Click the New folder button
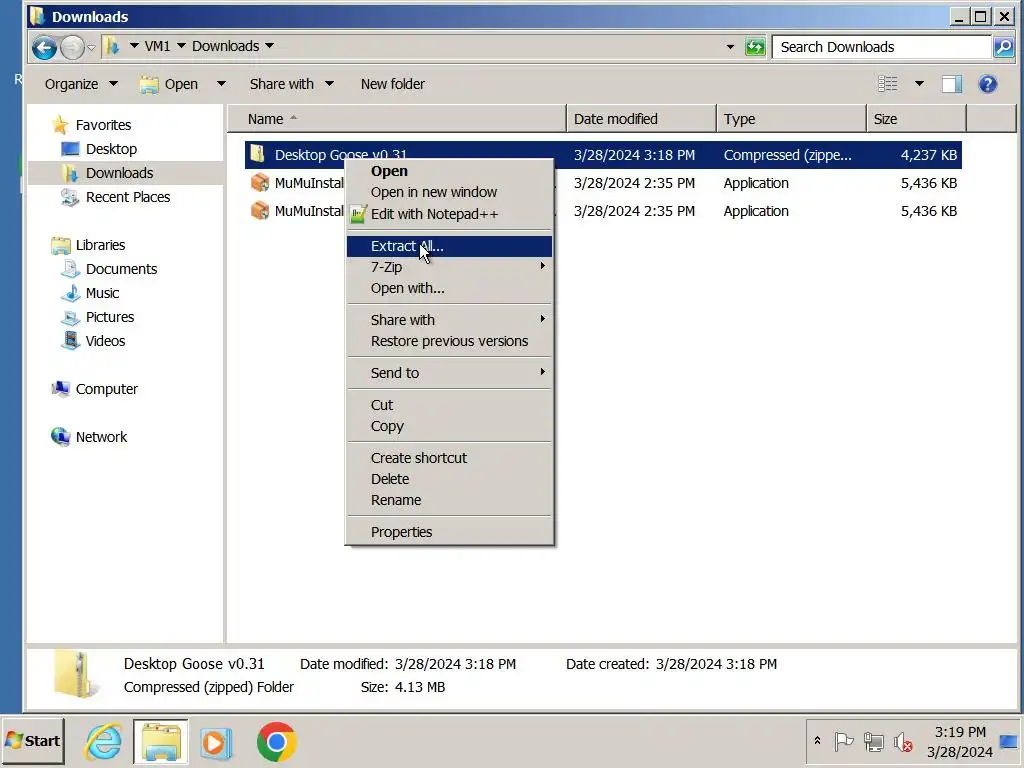The image size is (1024, 768). coord(392,84)
